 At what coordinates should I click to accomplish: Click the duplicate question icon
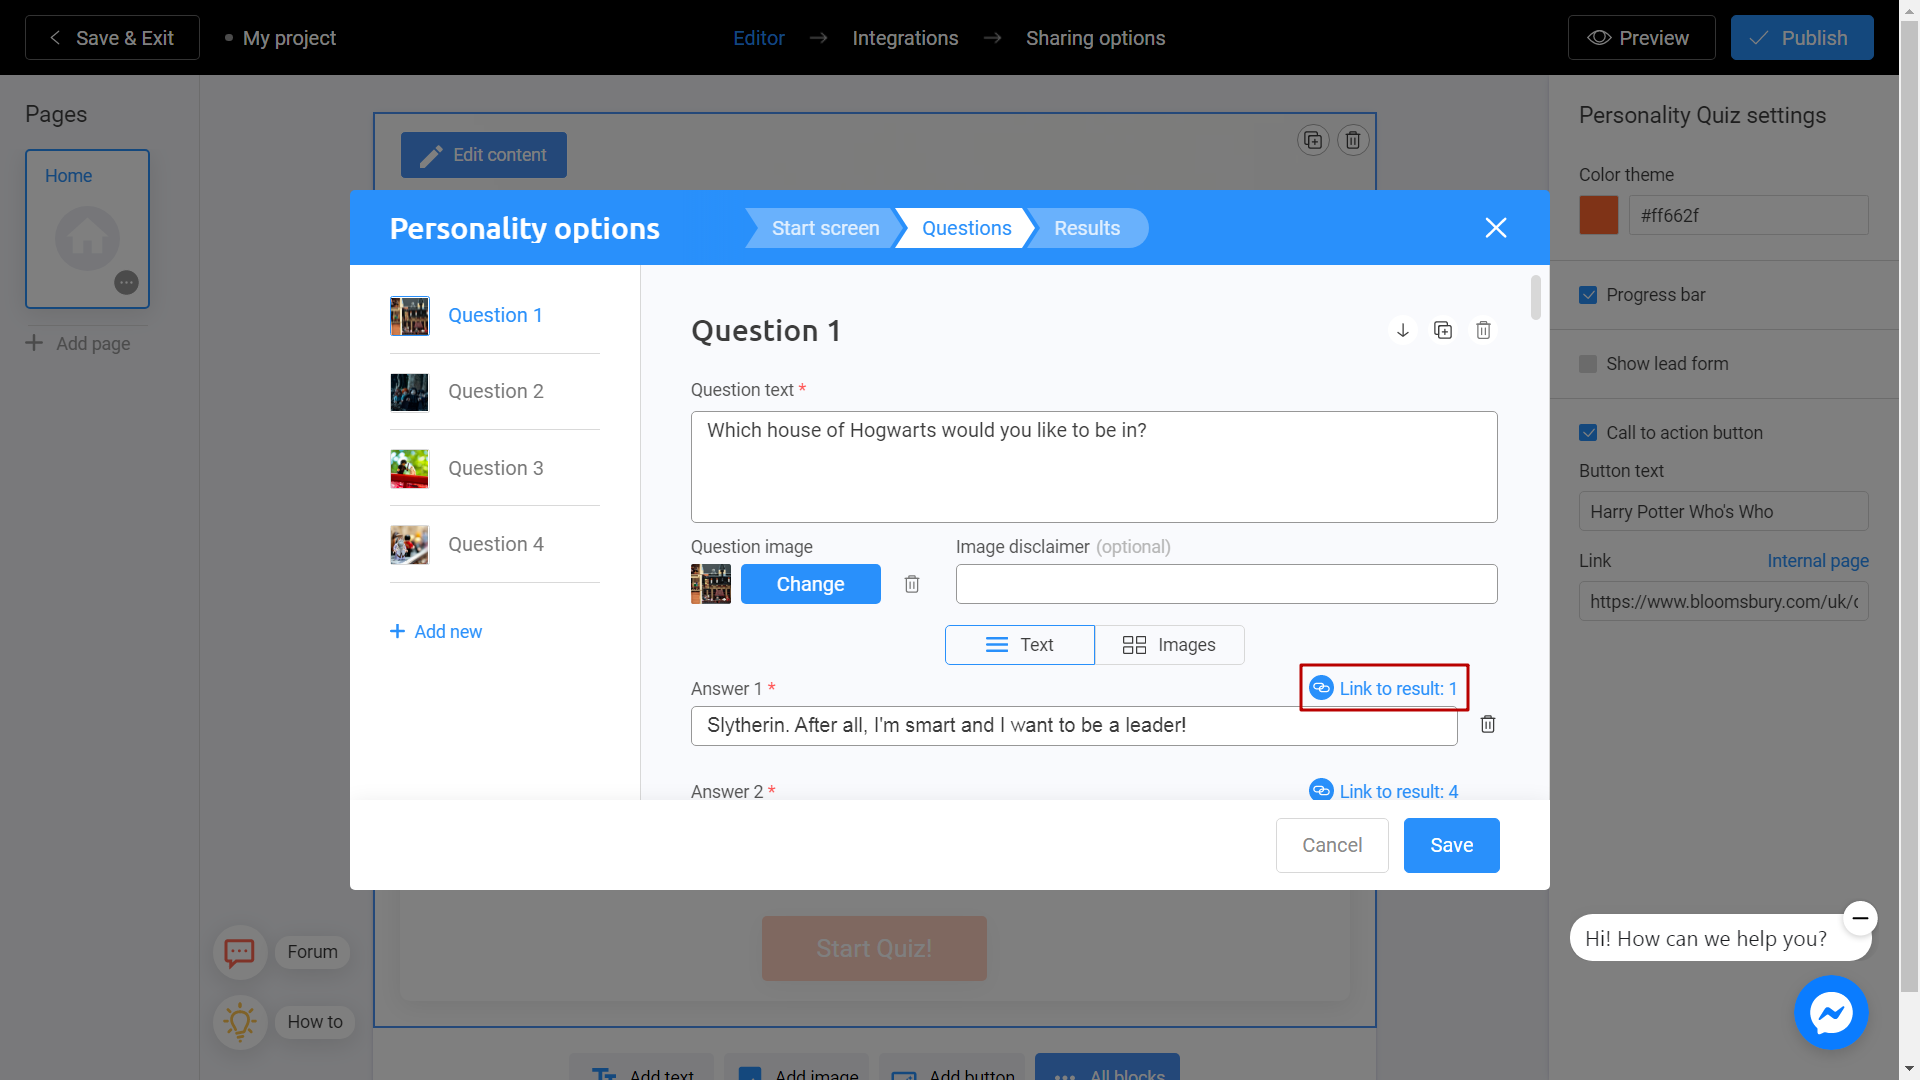(1443, 330)
